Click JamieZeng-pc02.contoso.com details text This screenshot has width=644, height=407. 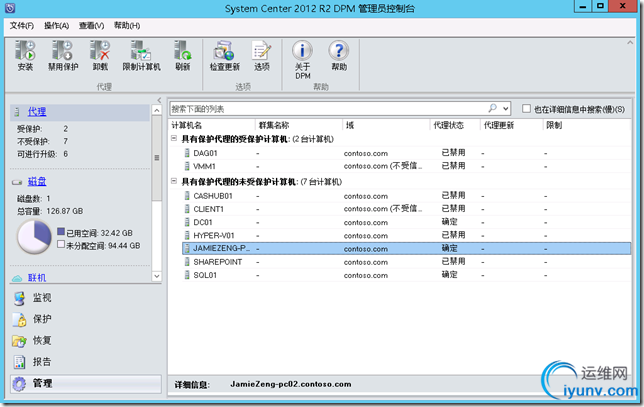tap(290, 384)
